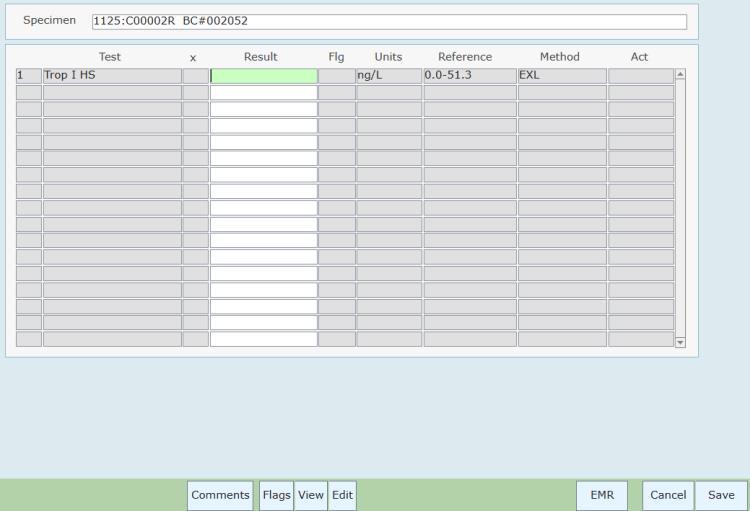Click the Act cell in first row
Viewport: 750px width, 511px height.
tap(640, 75)
